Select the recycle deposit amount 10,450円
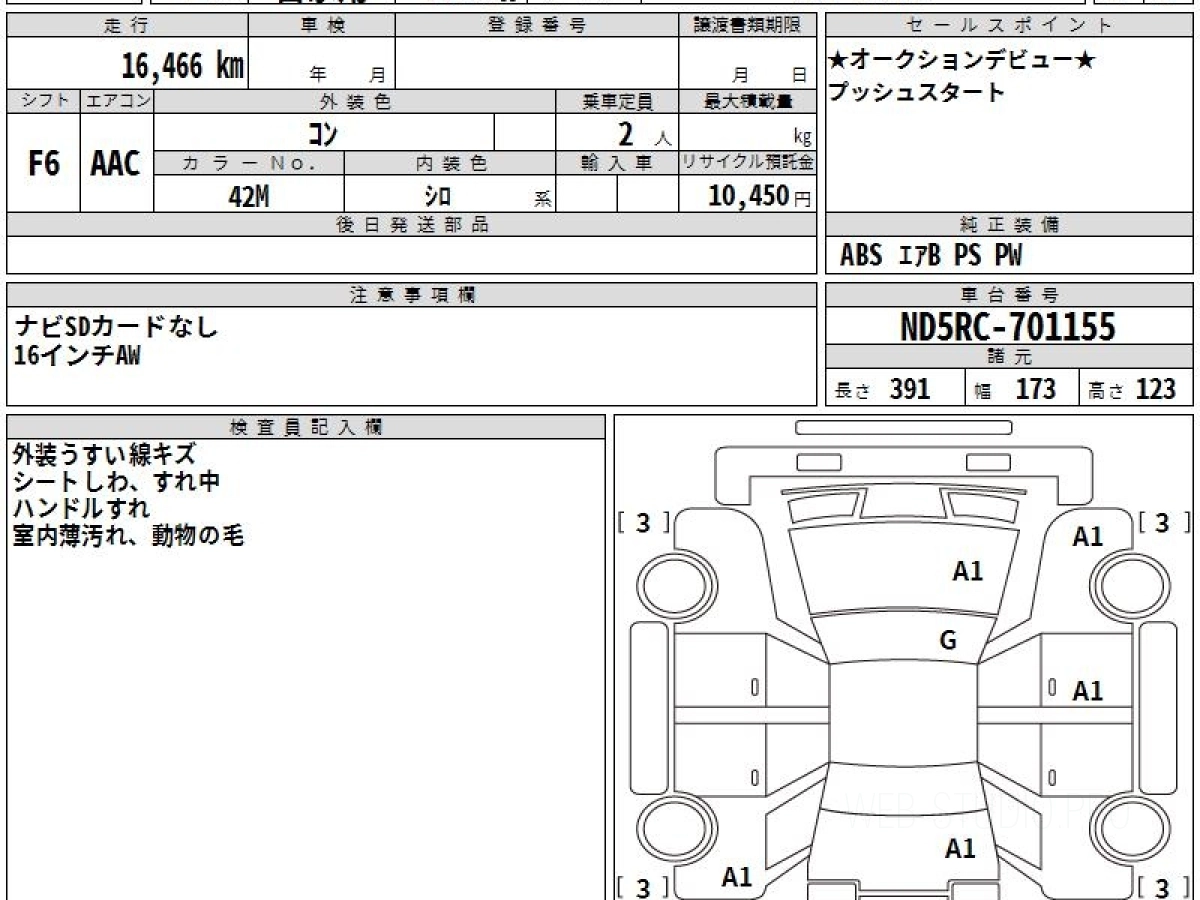 coord(759,196)
